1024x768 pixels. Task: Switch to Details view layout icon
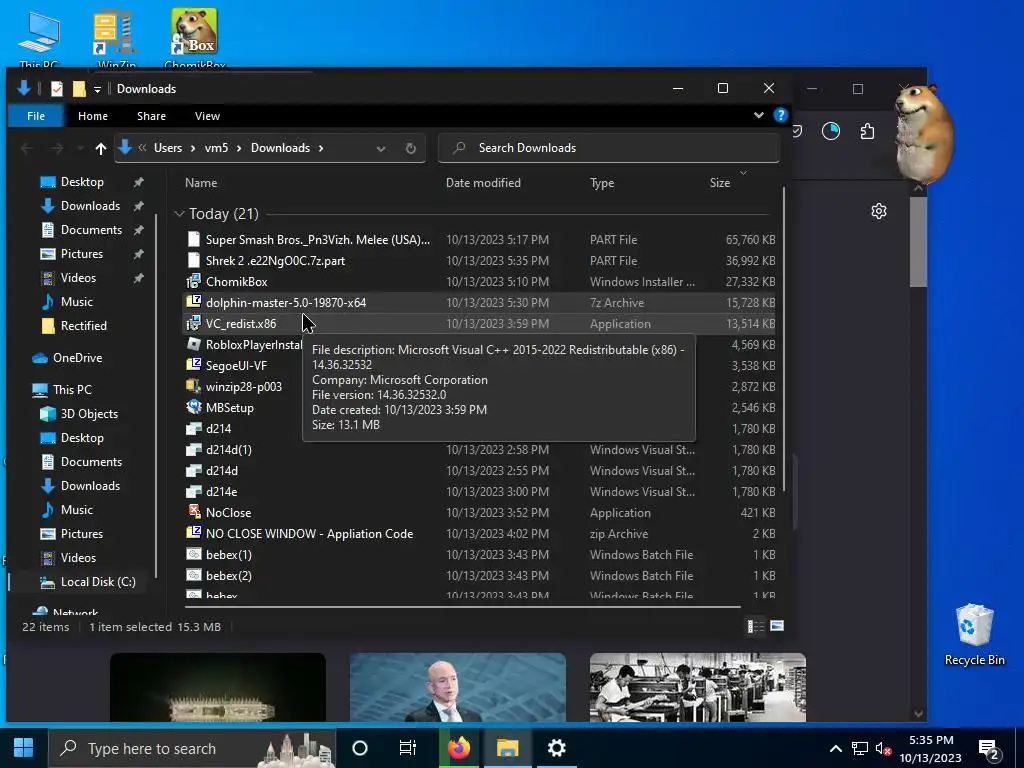coord(756,626)
